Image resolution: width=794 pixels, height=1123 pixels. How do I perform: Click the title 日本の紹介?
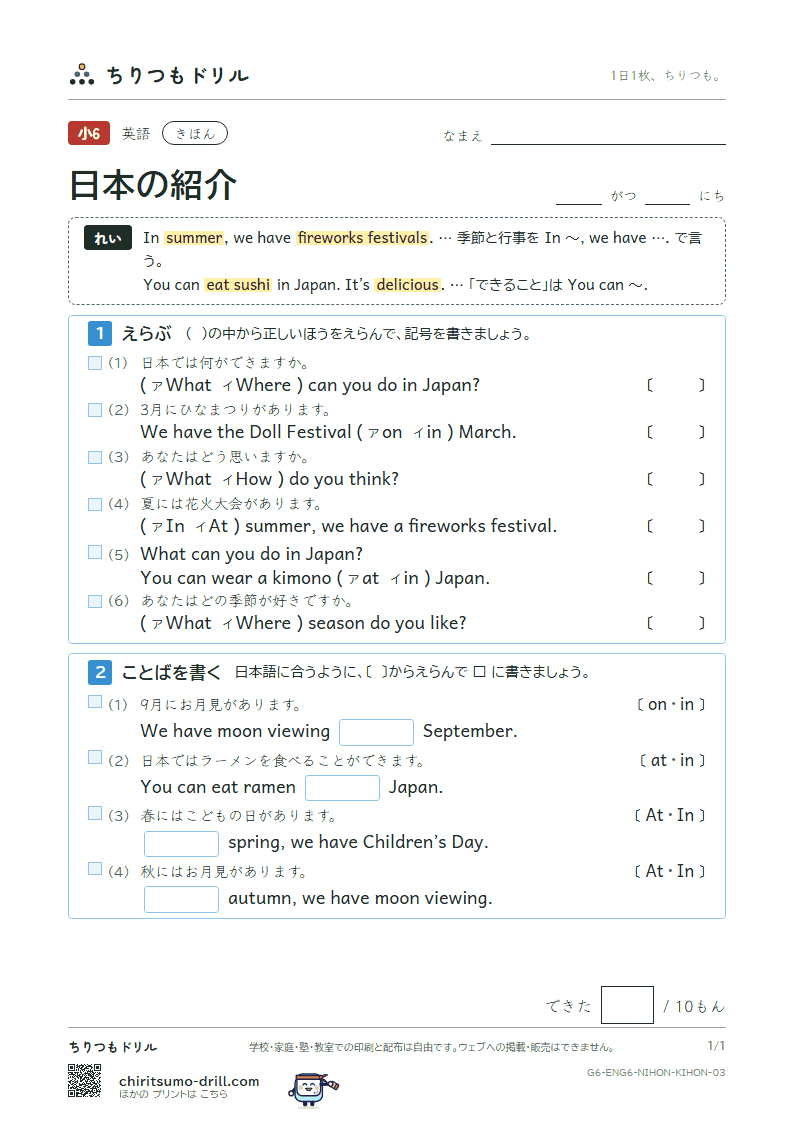click(x=152, y=185)
